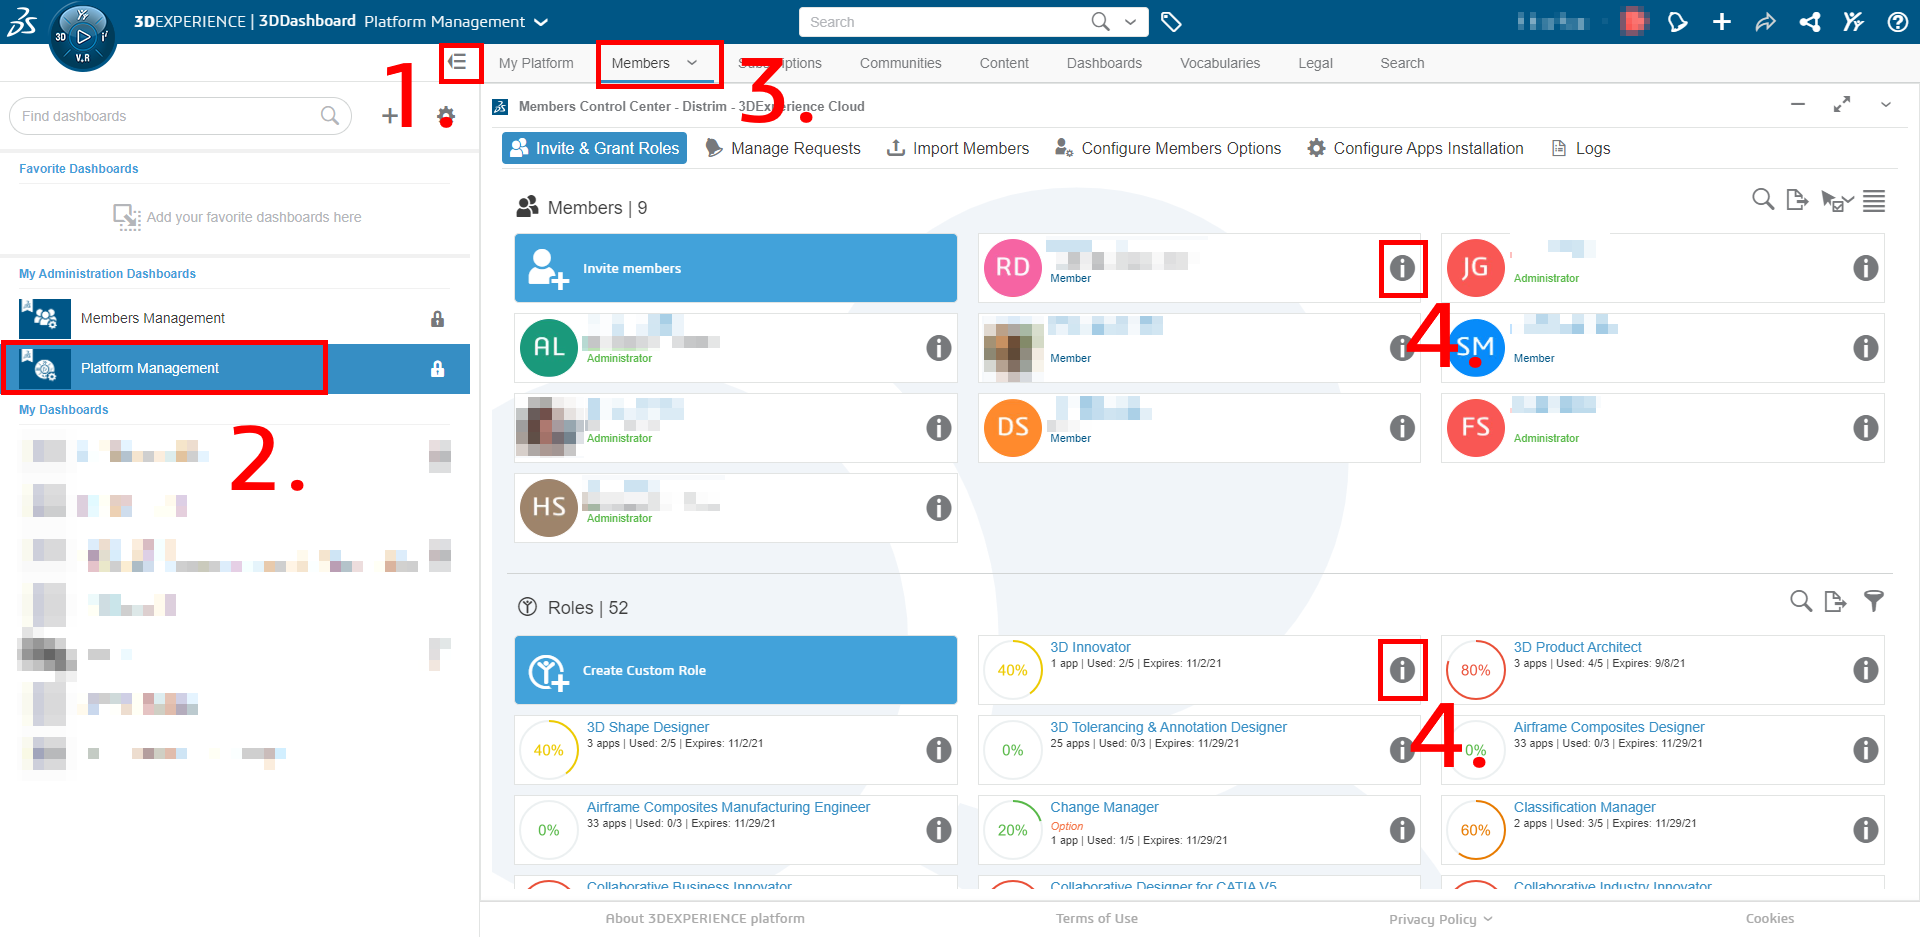
Task: Expand the Members tab dropdown arrow
Action: [692, 63]
